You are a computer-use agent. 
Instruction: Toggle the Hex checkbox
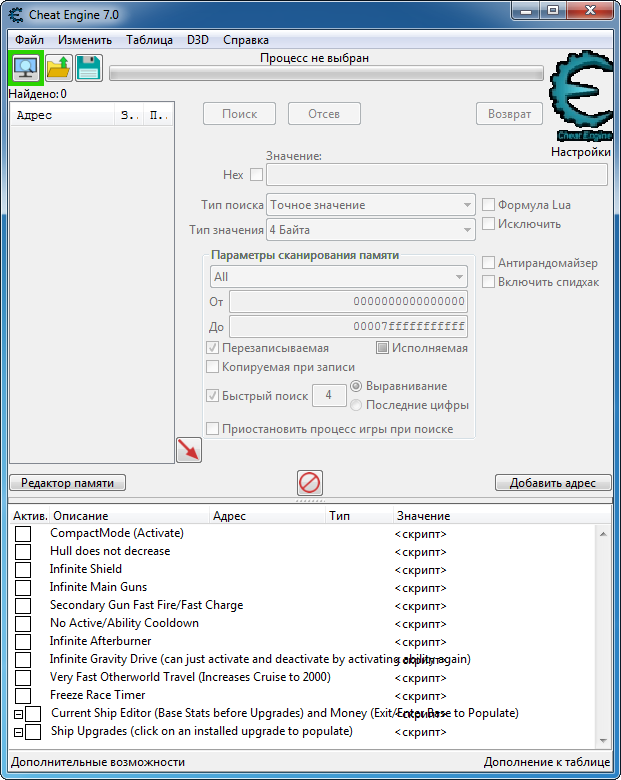tap(256, 175)
